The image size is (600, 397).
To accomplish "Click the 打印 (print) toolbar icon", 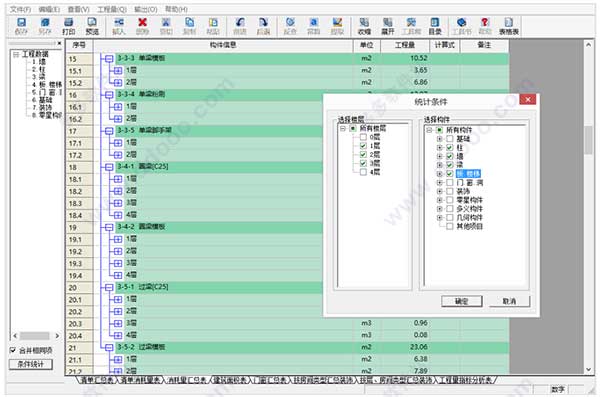I will coord(69,26).
